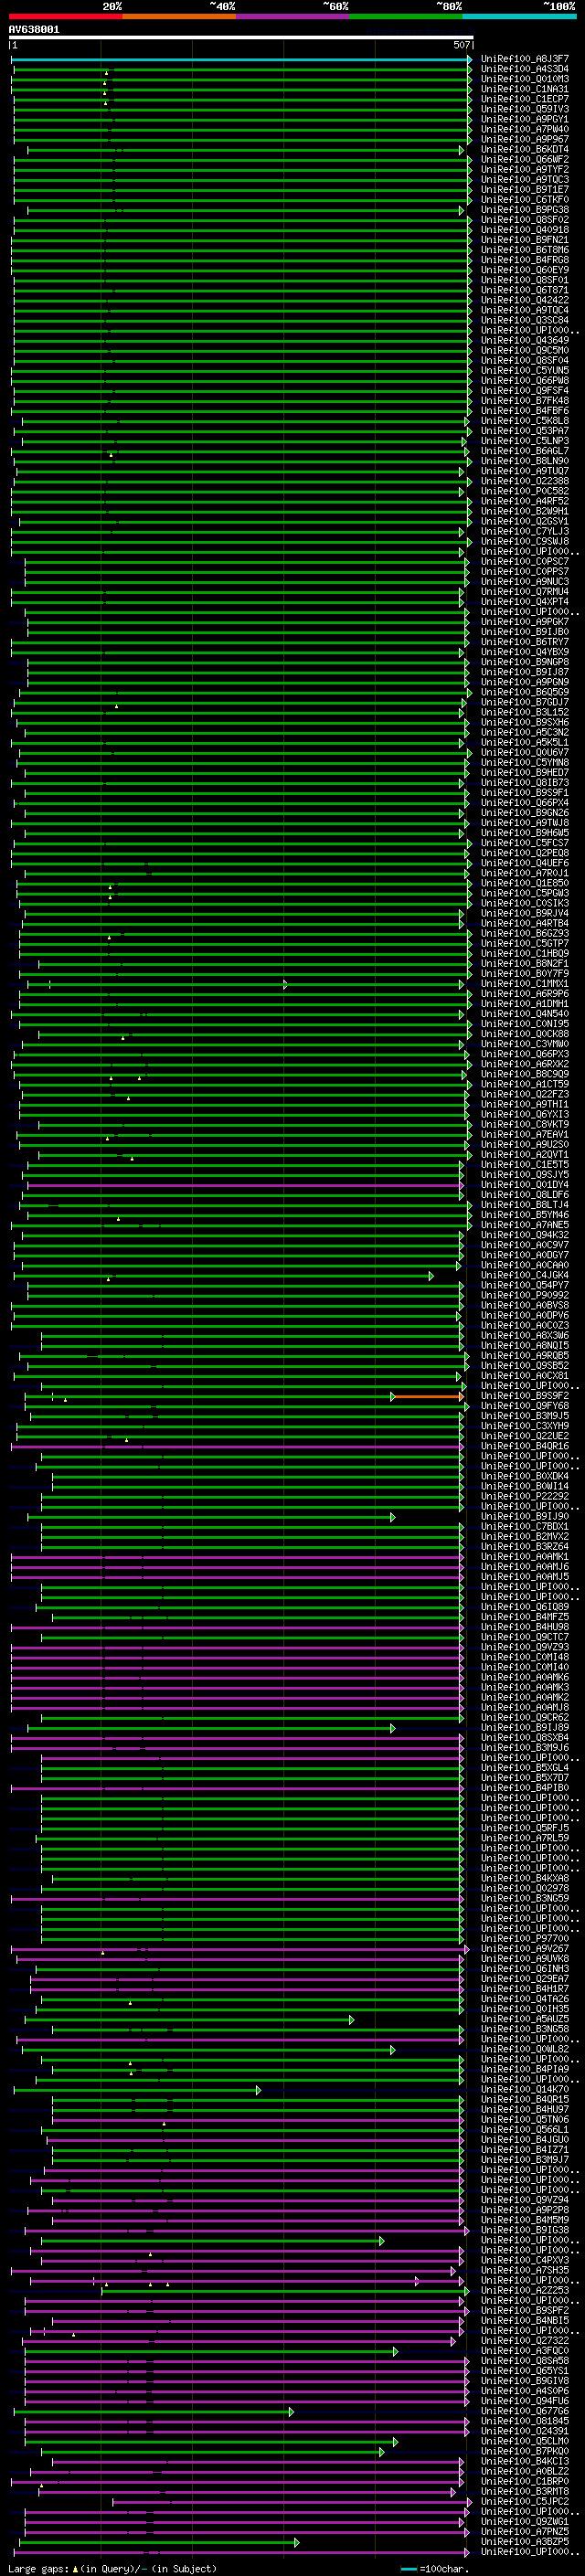This screenshot has width=585, height=2576.
Task: Click hit label UniRef100_Q59IV3
Action: (524, 109)
